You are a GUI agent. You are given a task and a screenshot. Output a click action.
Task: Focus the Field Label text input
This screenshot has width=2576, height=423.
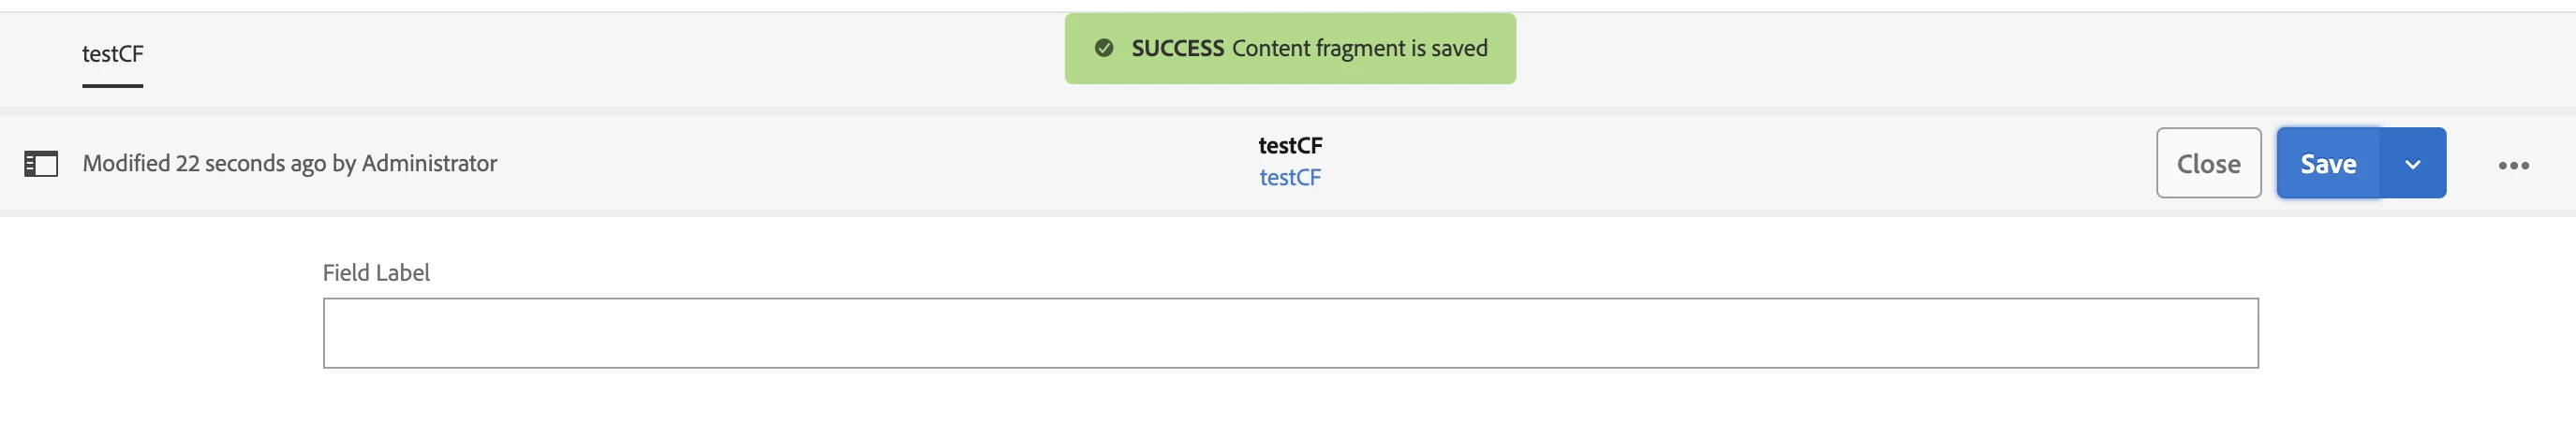[1290, 333]
